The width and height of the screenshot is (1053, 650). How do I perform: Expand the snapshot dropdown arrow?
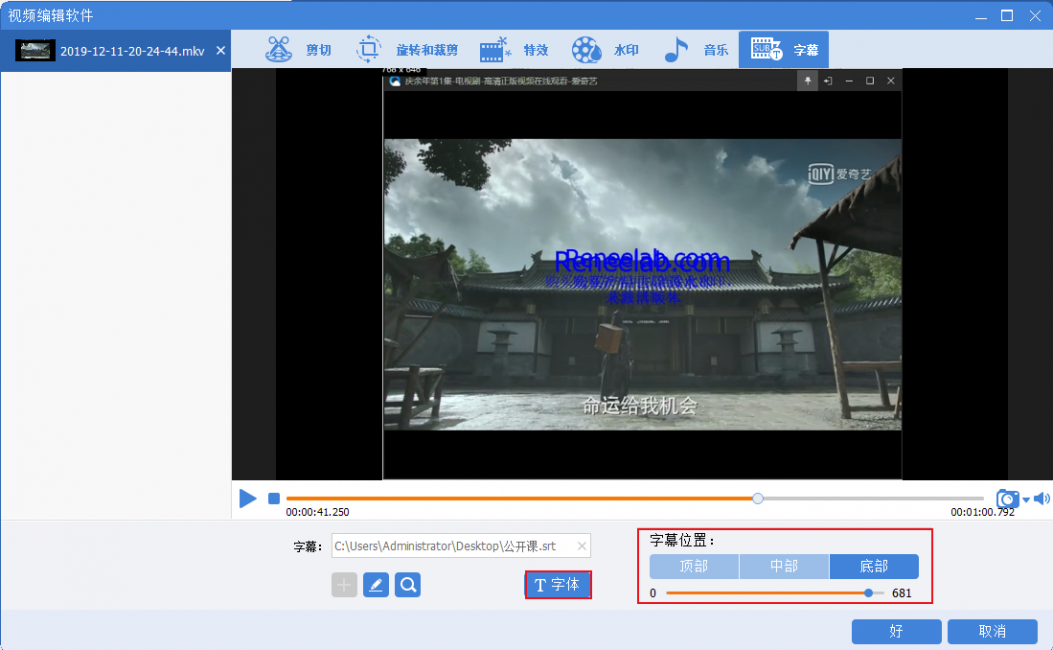pos(1026,500)
